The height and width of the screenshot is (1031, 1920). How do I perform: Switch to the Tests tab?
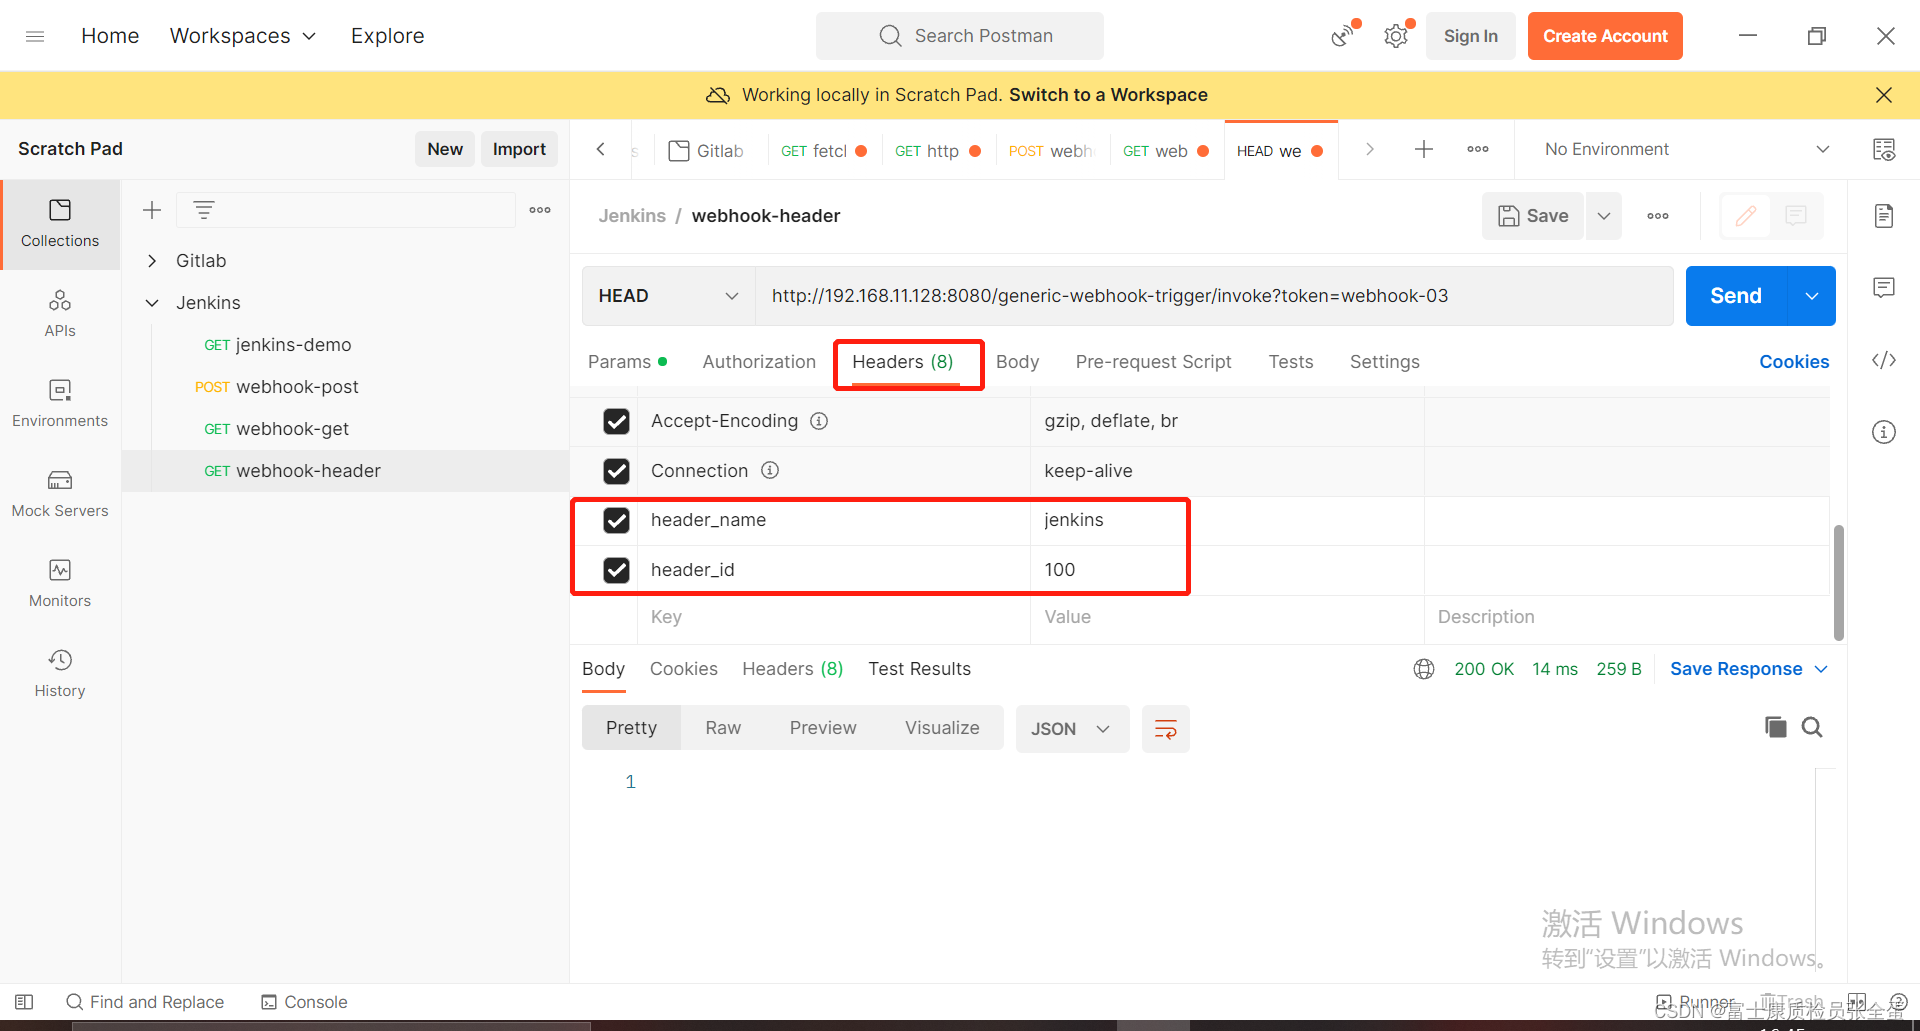tap(1290, 362)
